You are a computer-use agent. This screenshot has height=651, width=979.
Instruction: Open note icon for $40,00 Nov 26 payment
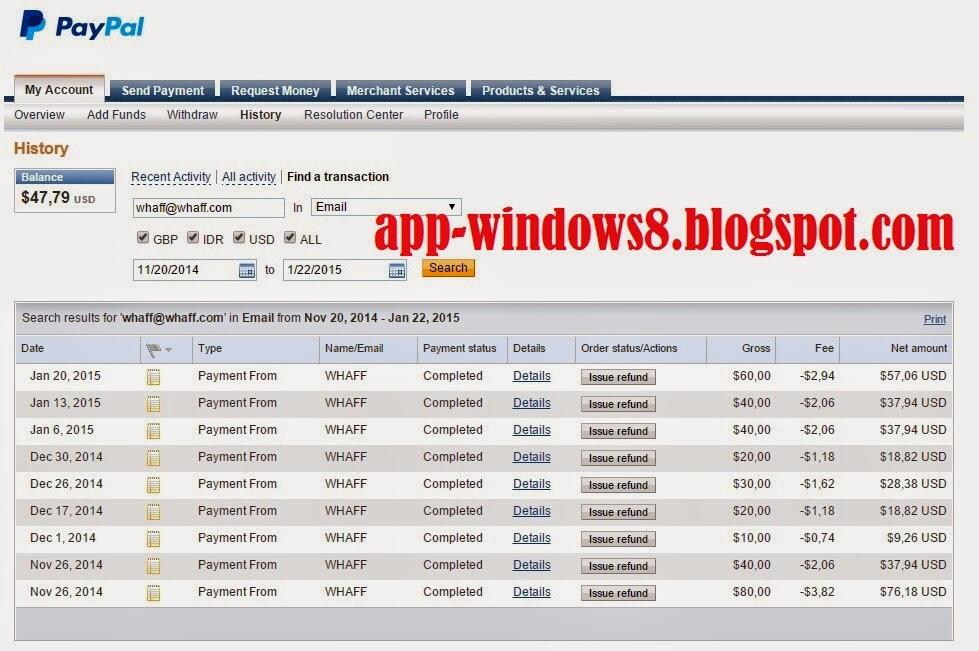[x=153, y=565]
